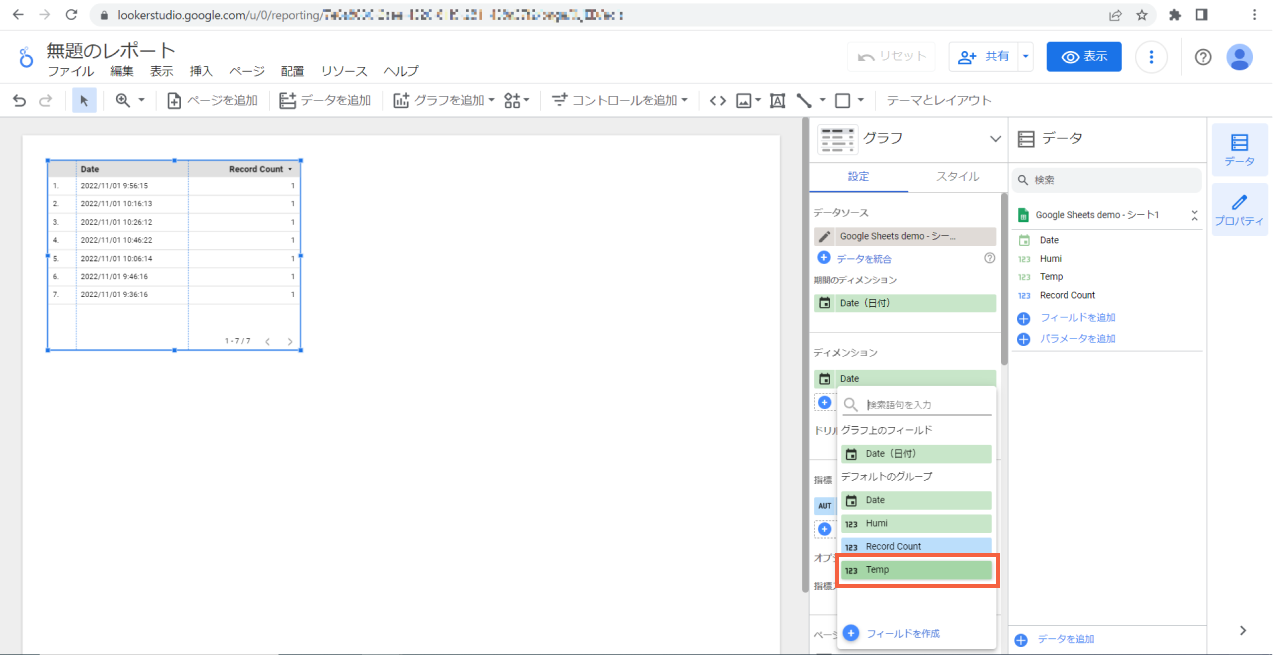
Task: Collapse the Google Sheets demo data source
Action: pos(1194,213)
